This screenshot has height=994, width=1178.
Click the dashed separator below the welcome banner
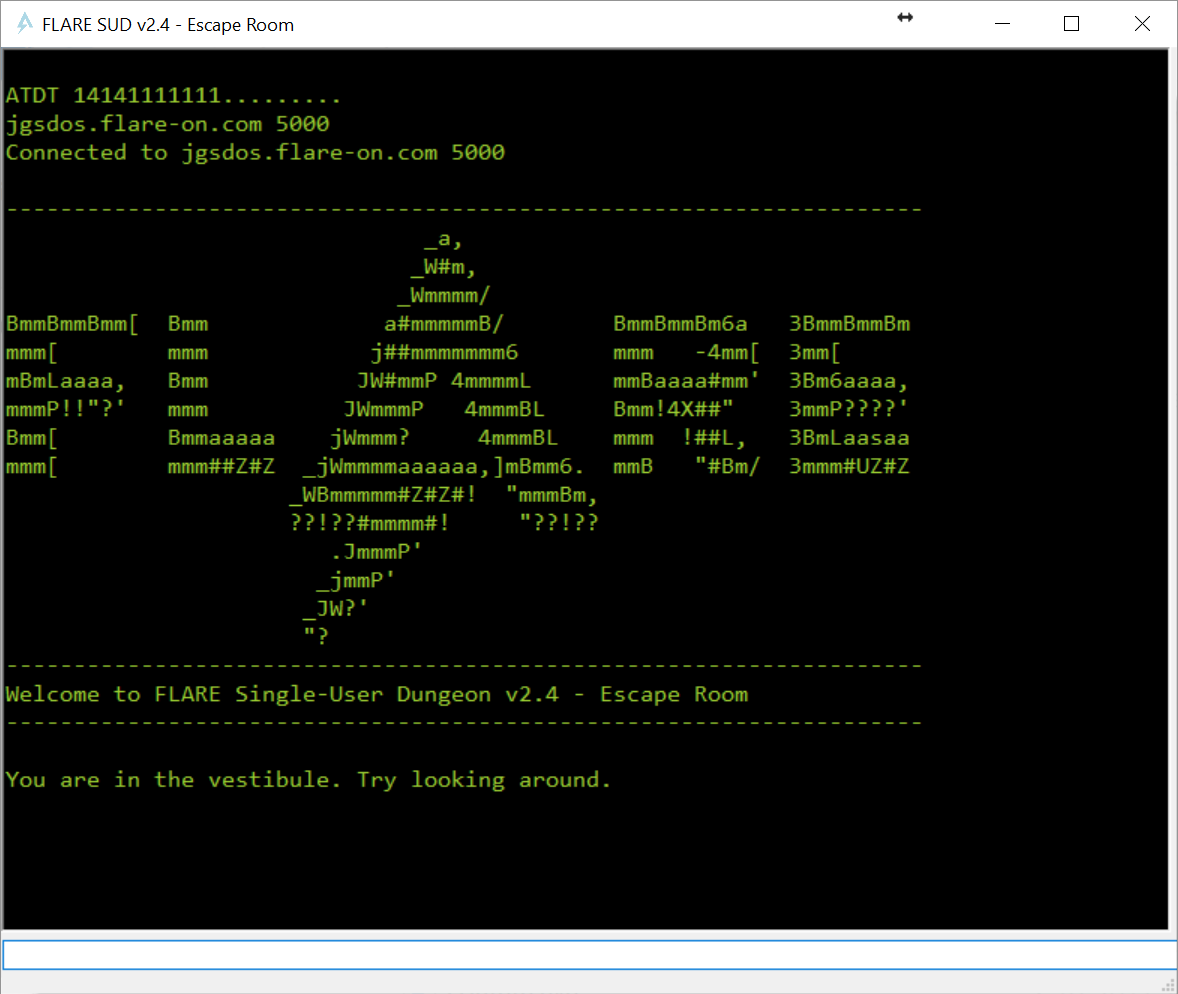(463, 722)
